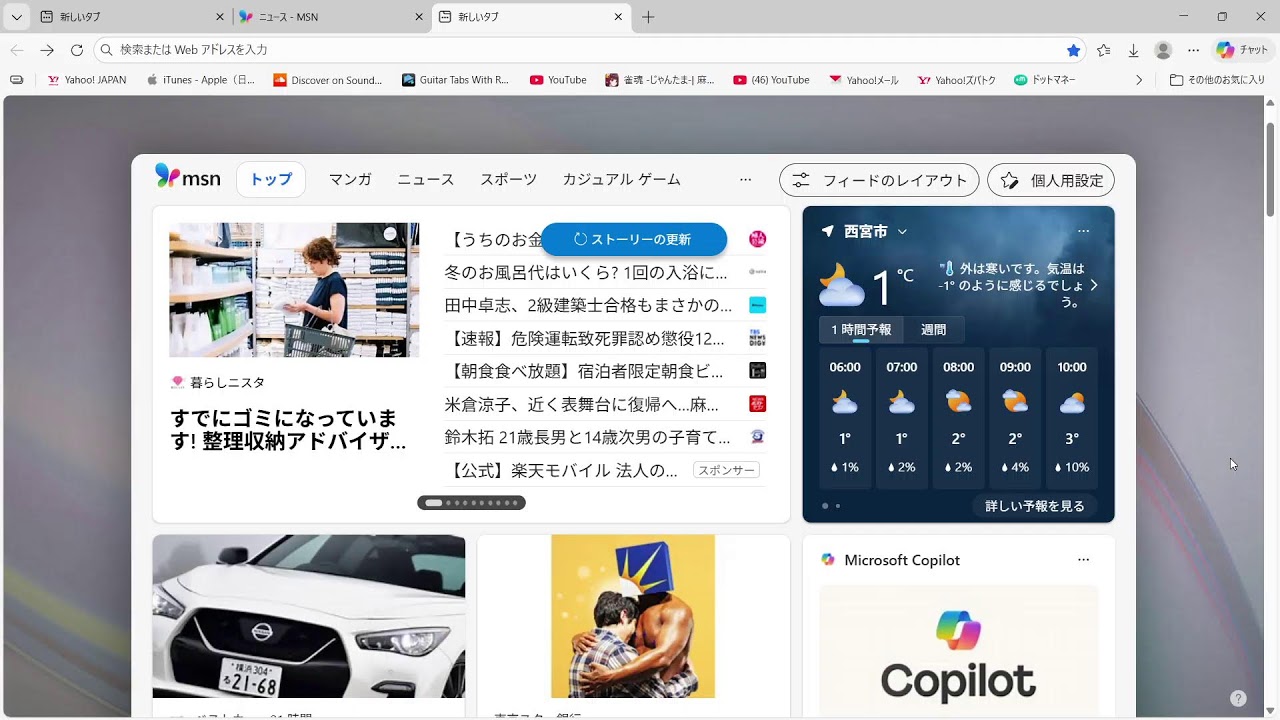1280x720 pixels.
Task: Reload the page with refresh icon
Action: click(x=76, y=50)
